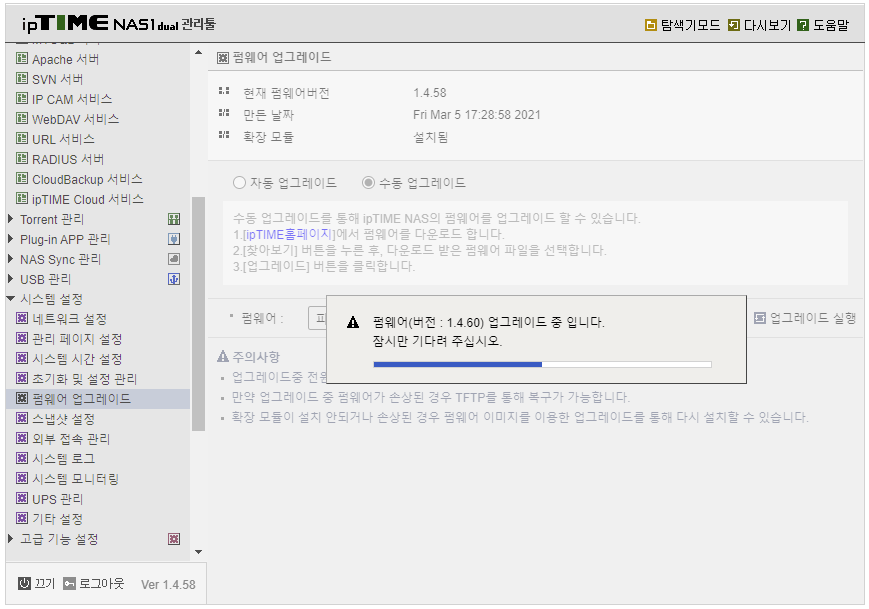This screenshot has height=609, width=869.
Task: Select the 수동 업그레이드 radio button
Action: tap(369, 182)
